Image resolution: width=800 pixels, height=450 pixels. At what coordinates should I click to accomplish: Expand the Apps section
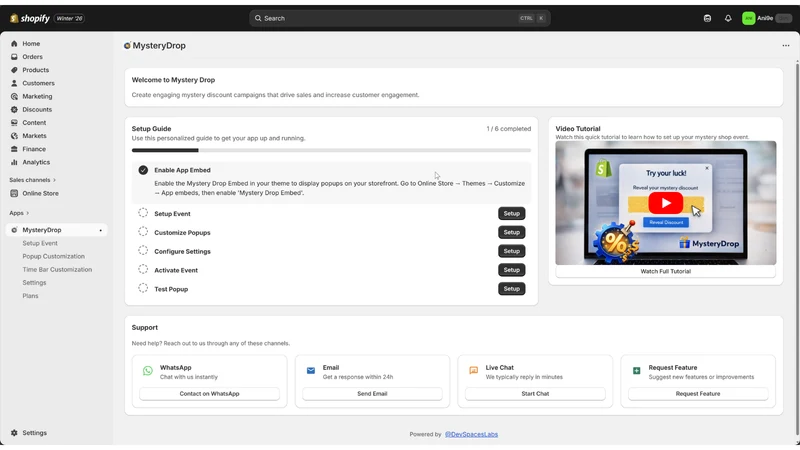[x=19, y=213]
